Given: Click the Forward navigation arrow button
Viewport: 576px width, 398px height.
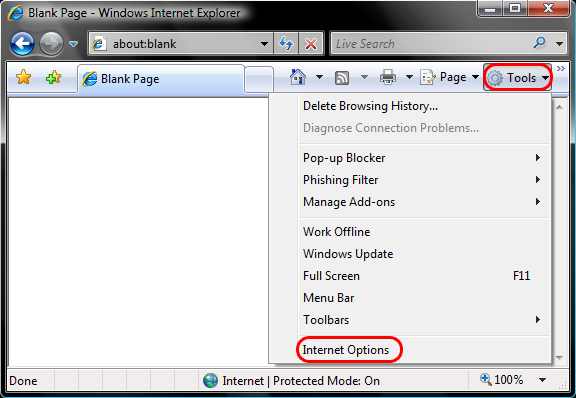Looking at the screenshot, I should [51, 44].
